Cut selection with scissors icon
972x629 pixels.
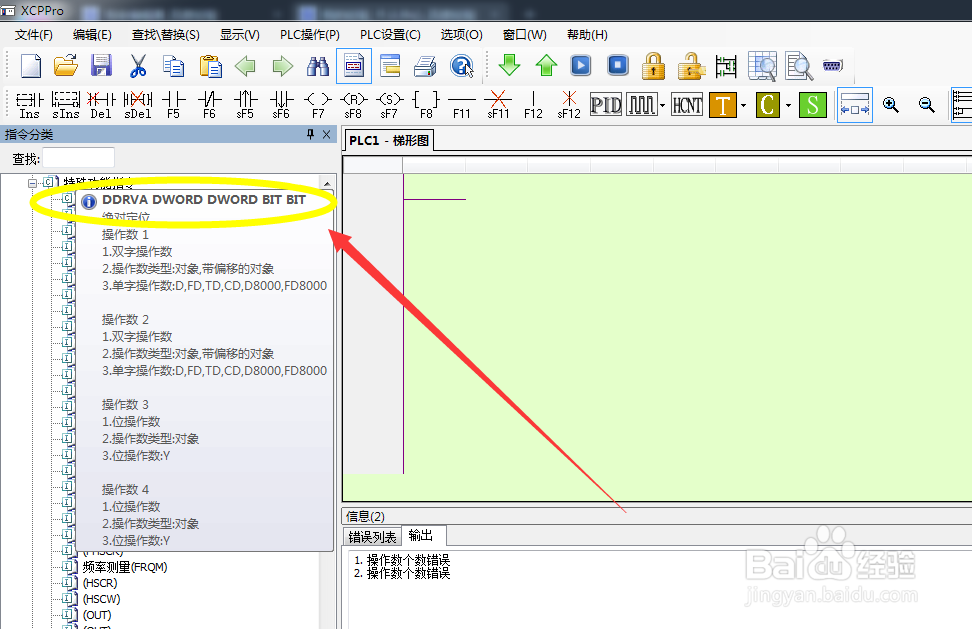[x=138, y=66]
